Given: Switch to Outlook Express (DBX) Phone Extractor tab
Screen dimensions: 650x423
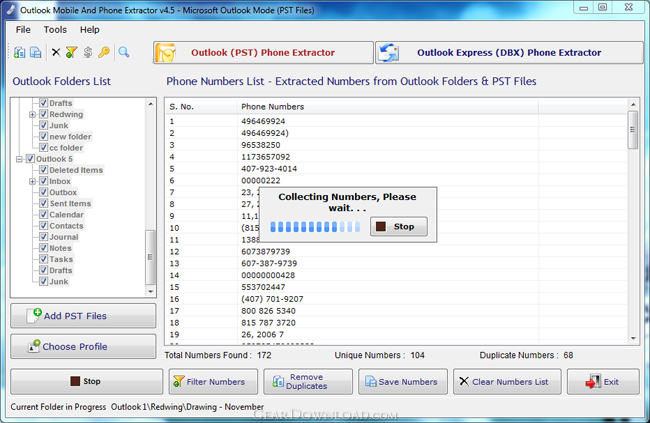Looking at the screenshot, I should point(509,53).
